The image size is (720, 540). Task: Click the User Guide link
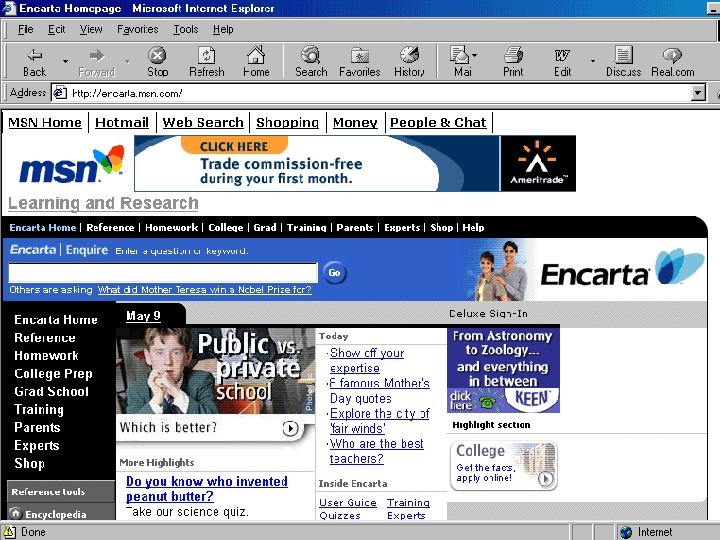(x=348, y=503)
